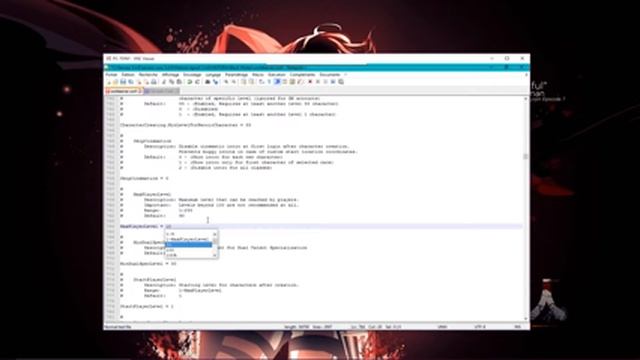The image size is (640, 360).
Task: Toggle synchronized vertical scrolling
Action: [243, 82]
